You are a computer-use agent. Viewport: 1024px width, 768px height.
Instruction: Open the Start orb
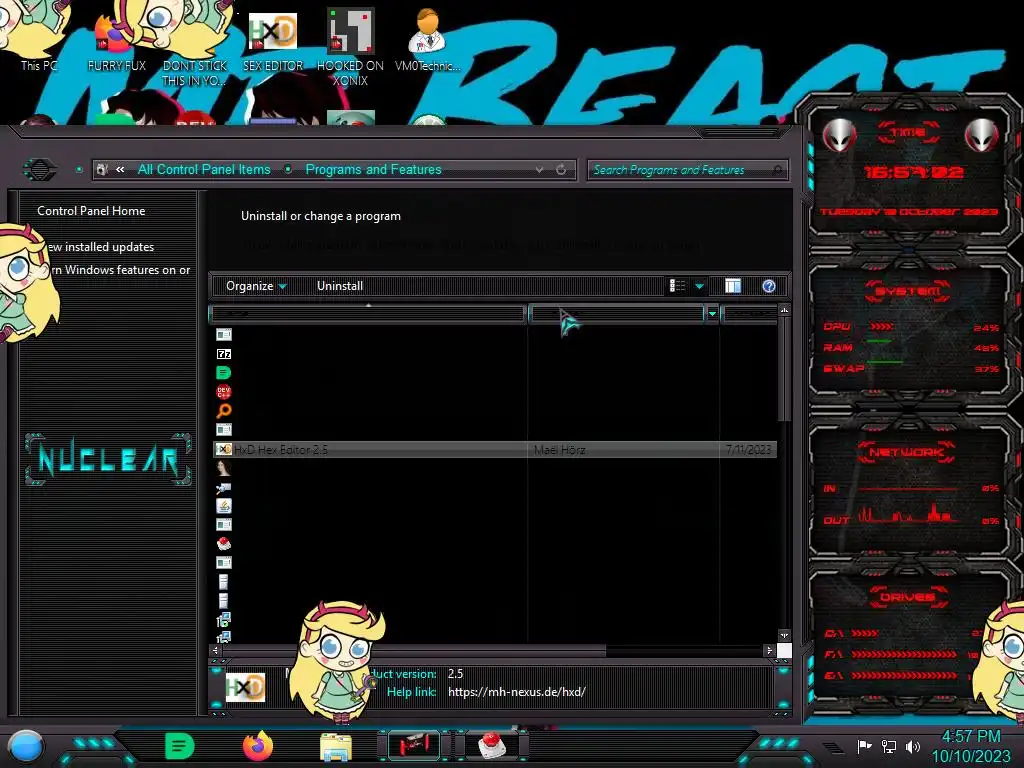click(x=26, y=747)
